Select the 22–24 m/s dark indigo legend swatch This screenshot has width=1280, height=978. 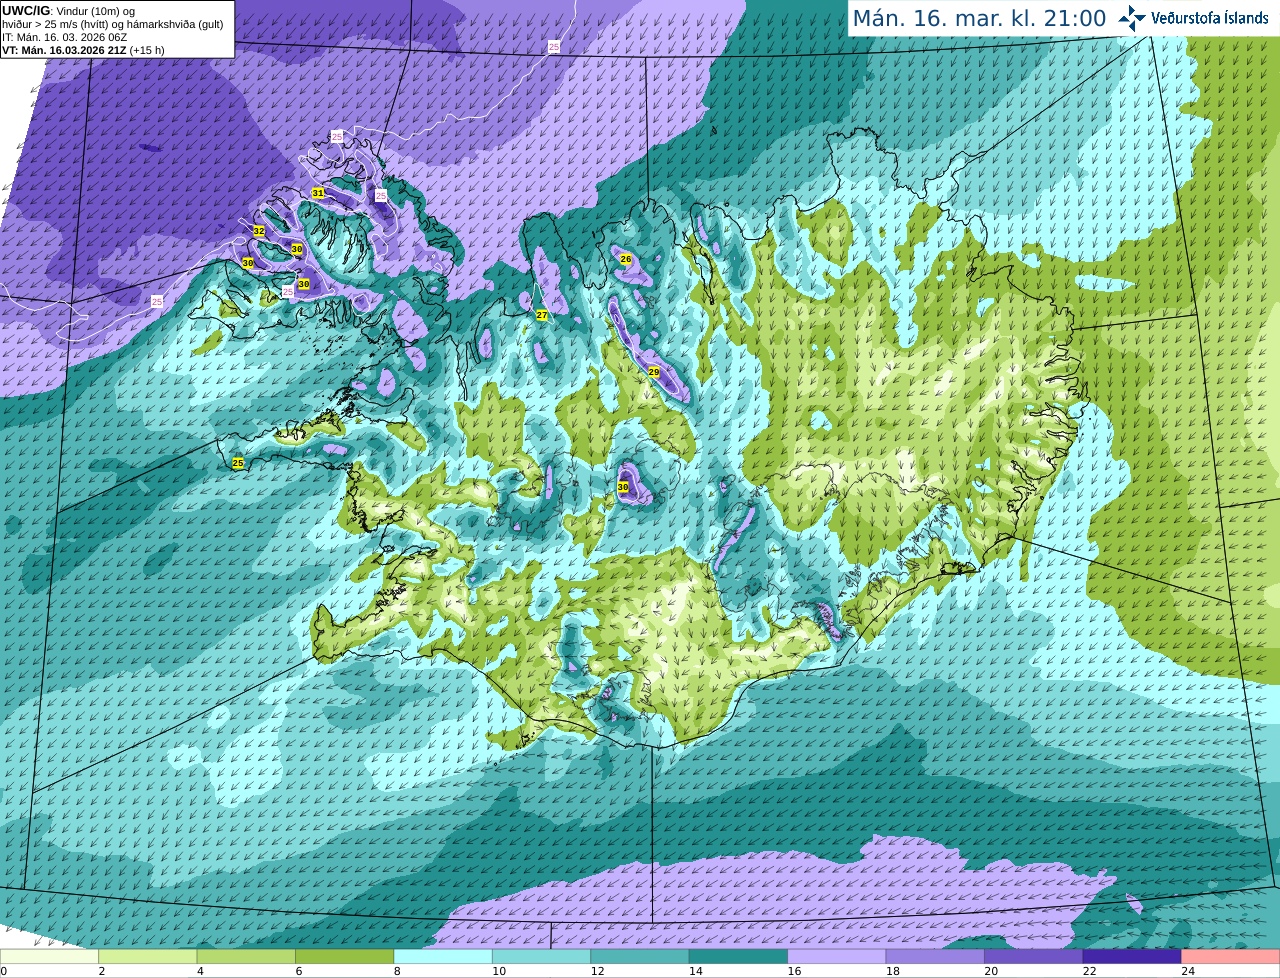(x=1132, y=956)
